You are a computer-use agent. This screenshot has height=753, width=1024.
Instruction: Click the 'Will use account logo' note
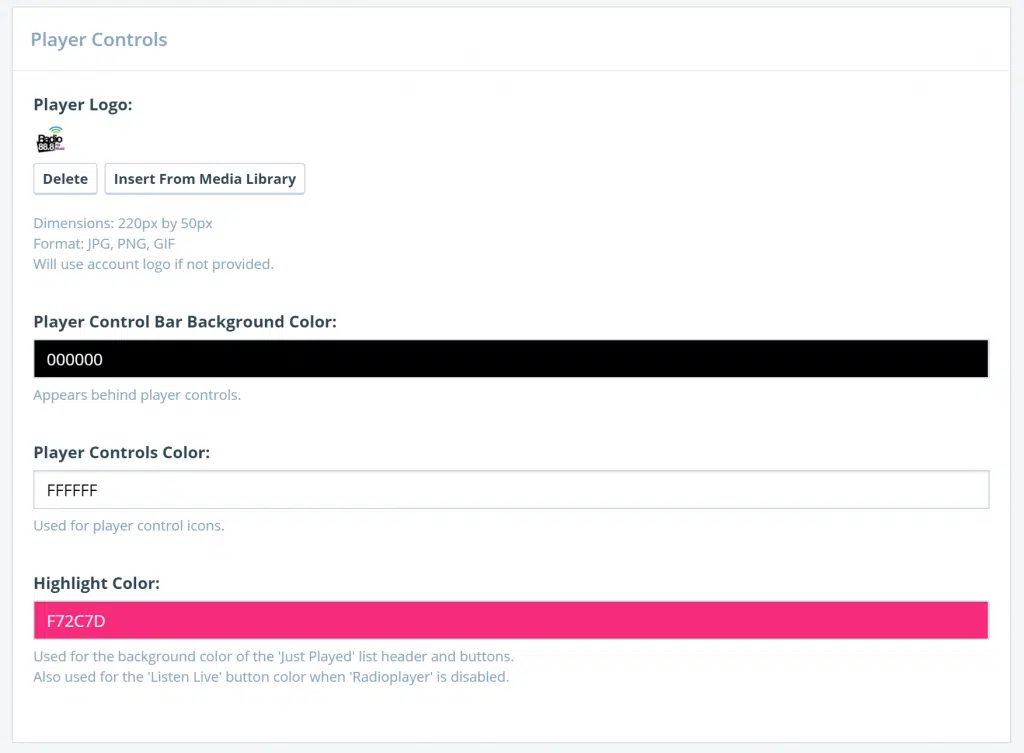tap(153, 264)
